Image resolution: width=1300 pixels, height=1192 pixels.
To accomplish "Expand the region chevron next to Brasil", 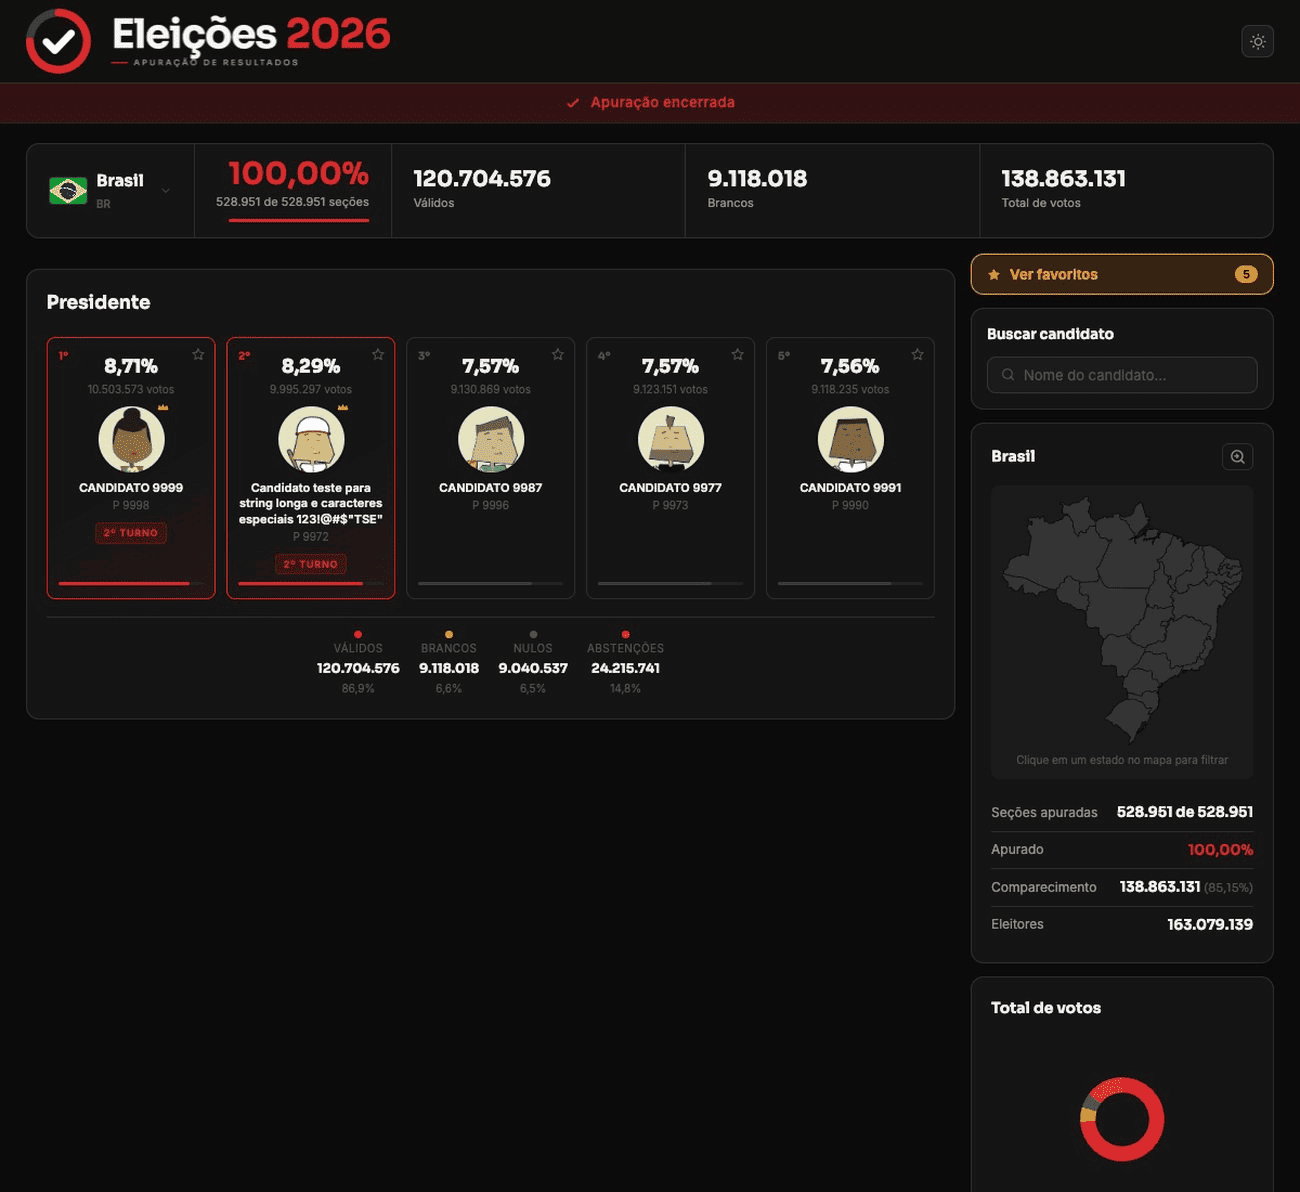I will click(x=165, y=191).
